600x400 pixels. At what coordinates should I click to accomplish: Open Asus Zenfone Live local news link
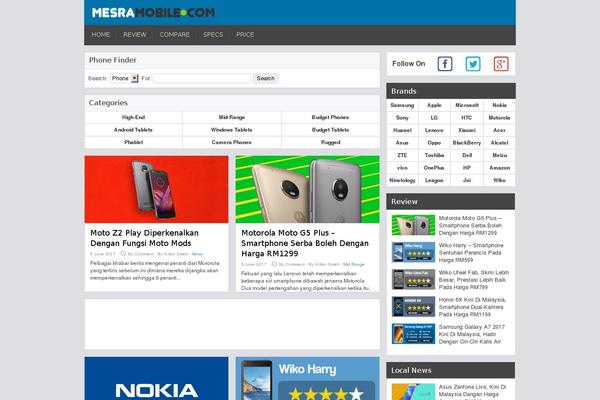(472, 392)
